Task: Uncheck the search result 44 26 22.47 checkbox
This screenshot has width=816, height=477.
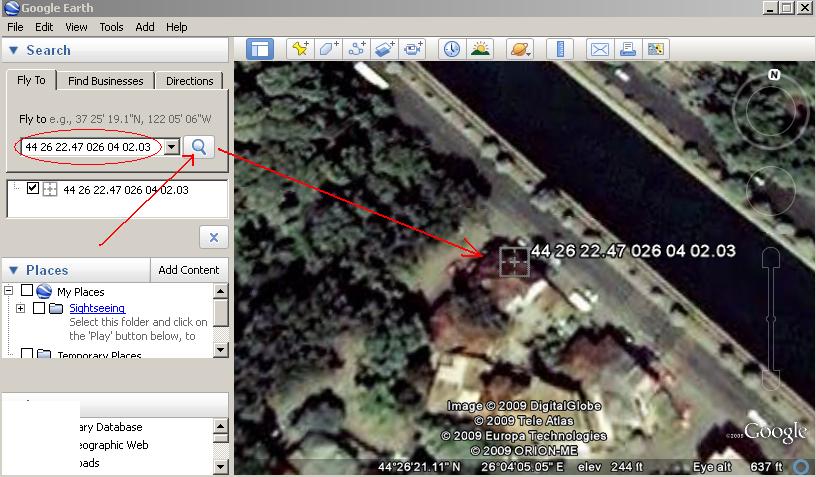Action: coord(33,188)
